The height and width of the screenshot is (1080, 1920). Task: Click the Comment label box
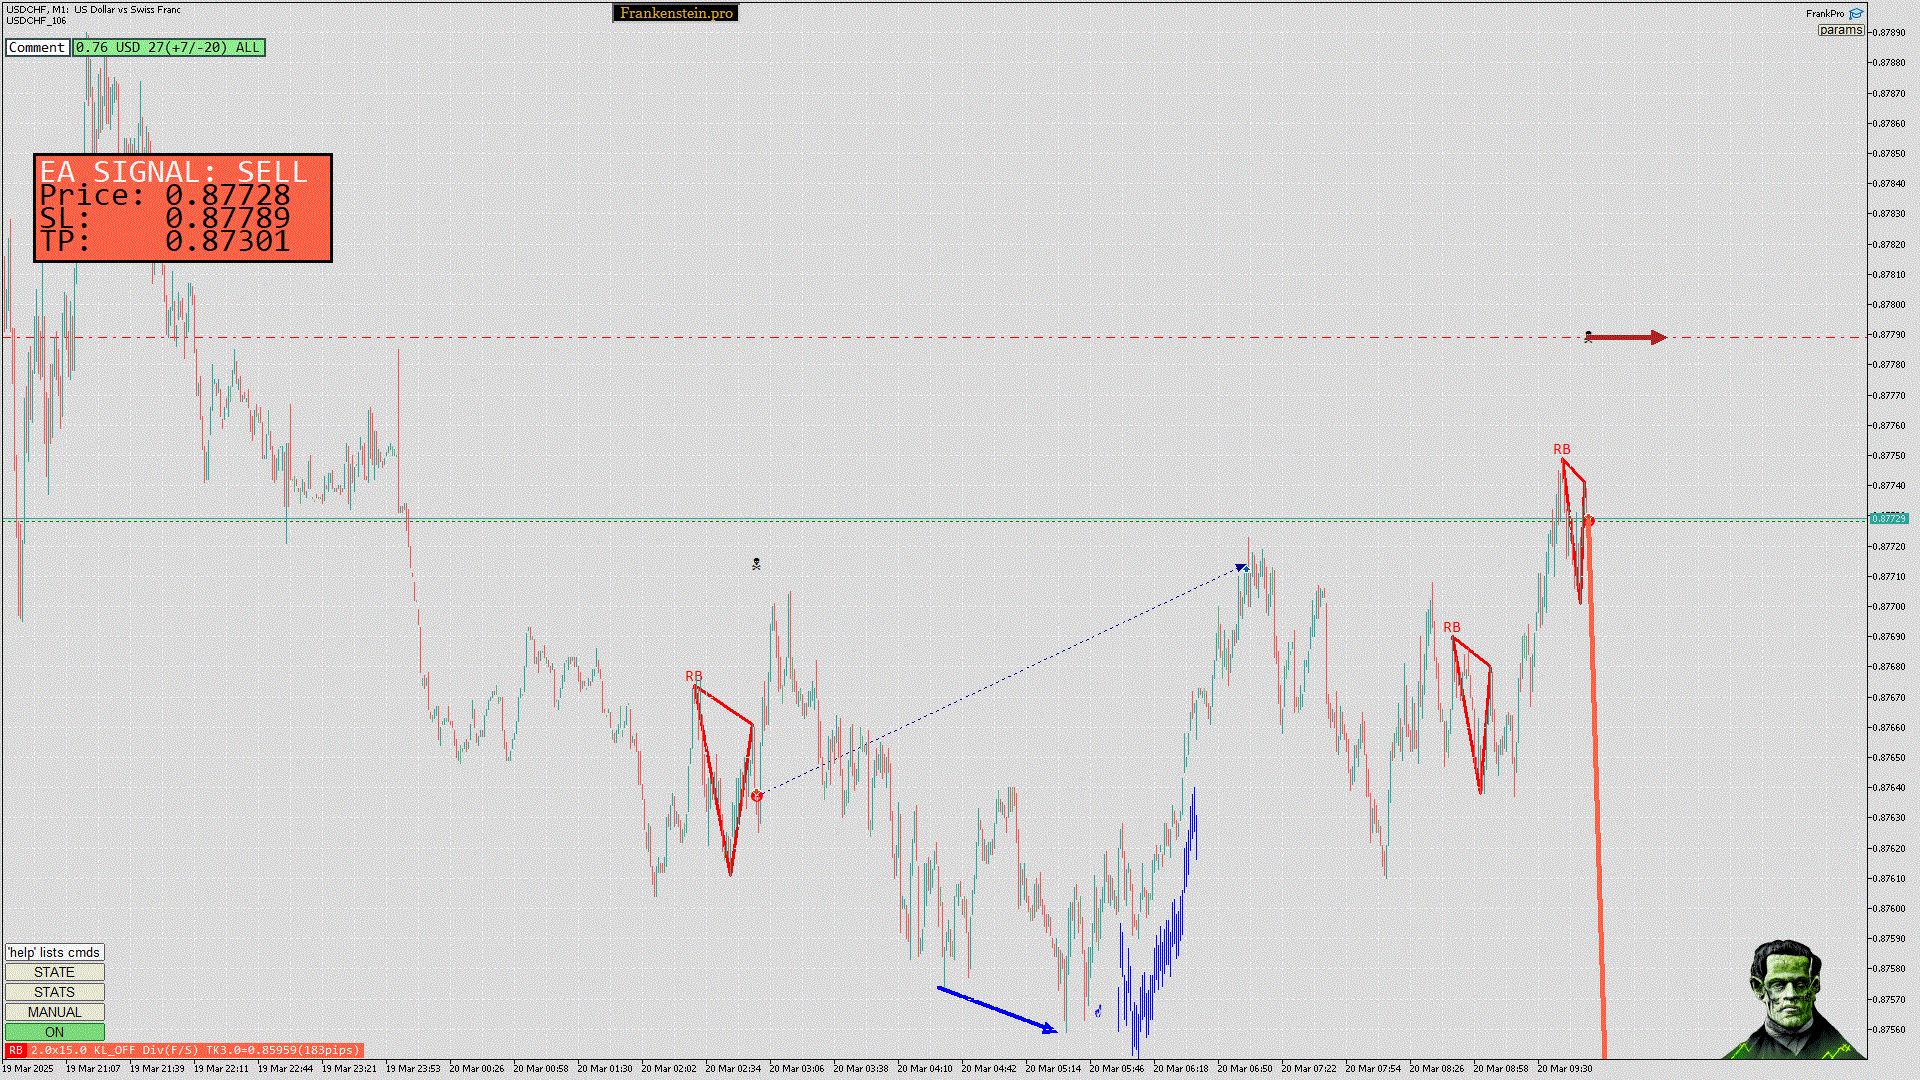click(37, 47)
